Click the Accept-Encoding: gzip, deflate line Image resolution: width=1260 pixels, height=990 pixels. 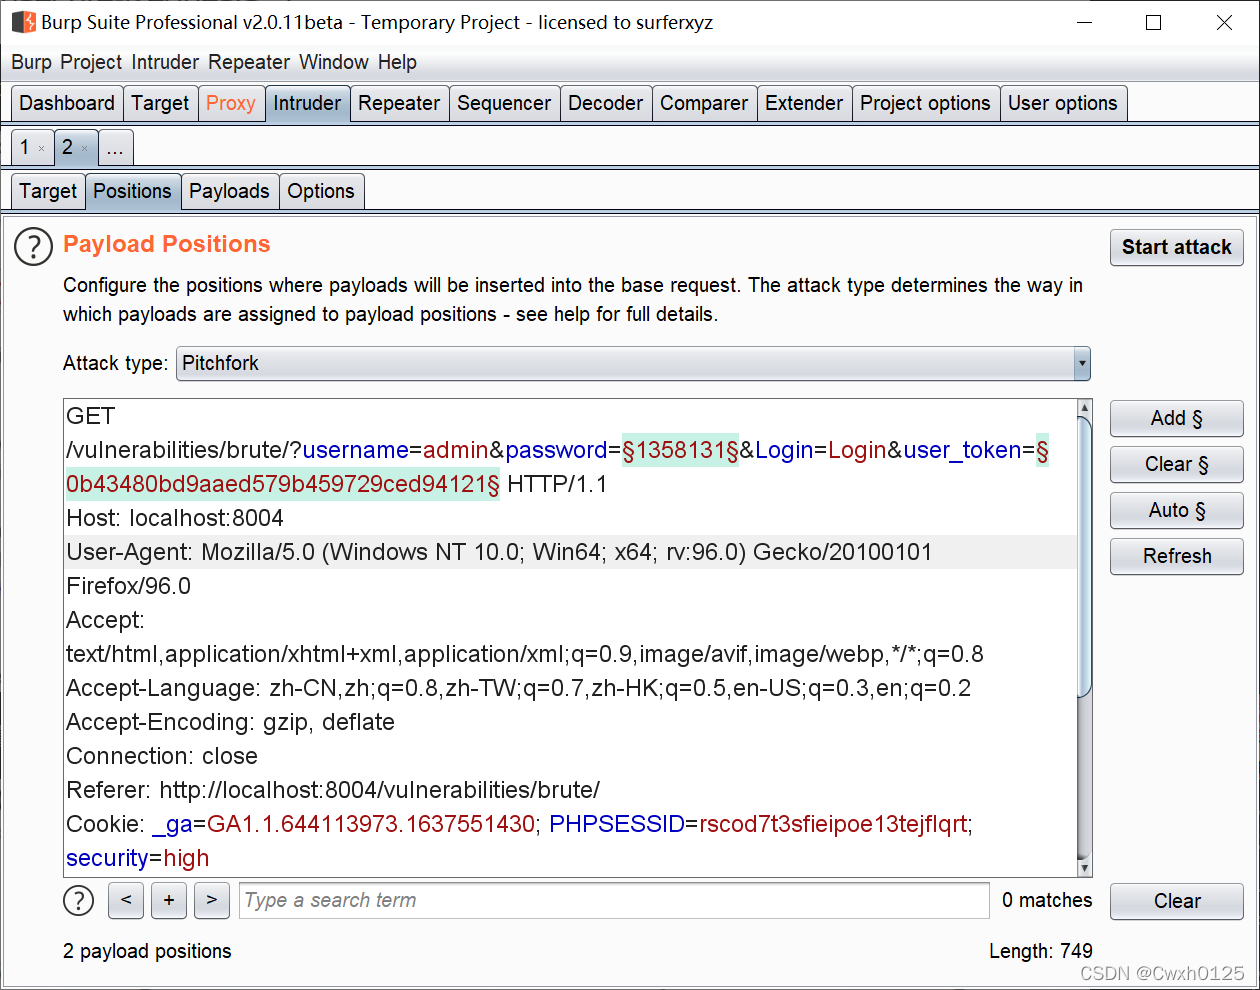230,722
